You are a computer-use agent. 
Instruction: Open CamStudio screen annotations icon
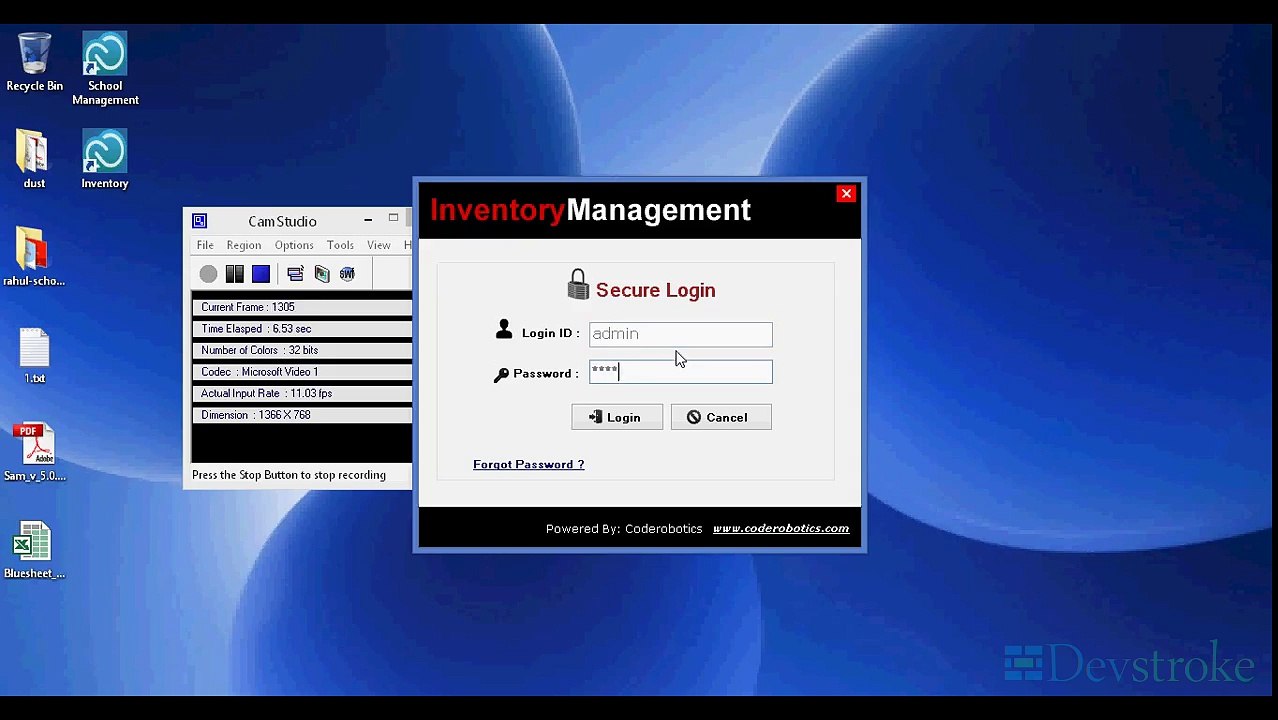coord(295,274)
